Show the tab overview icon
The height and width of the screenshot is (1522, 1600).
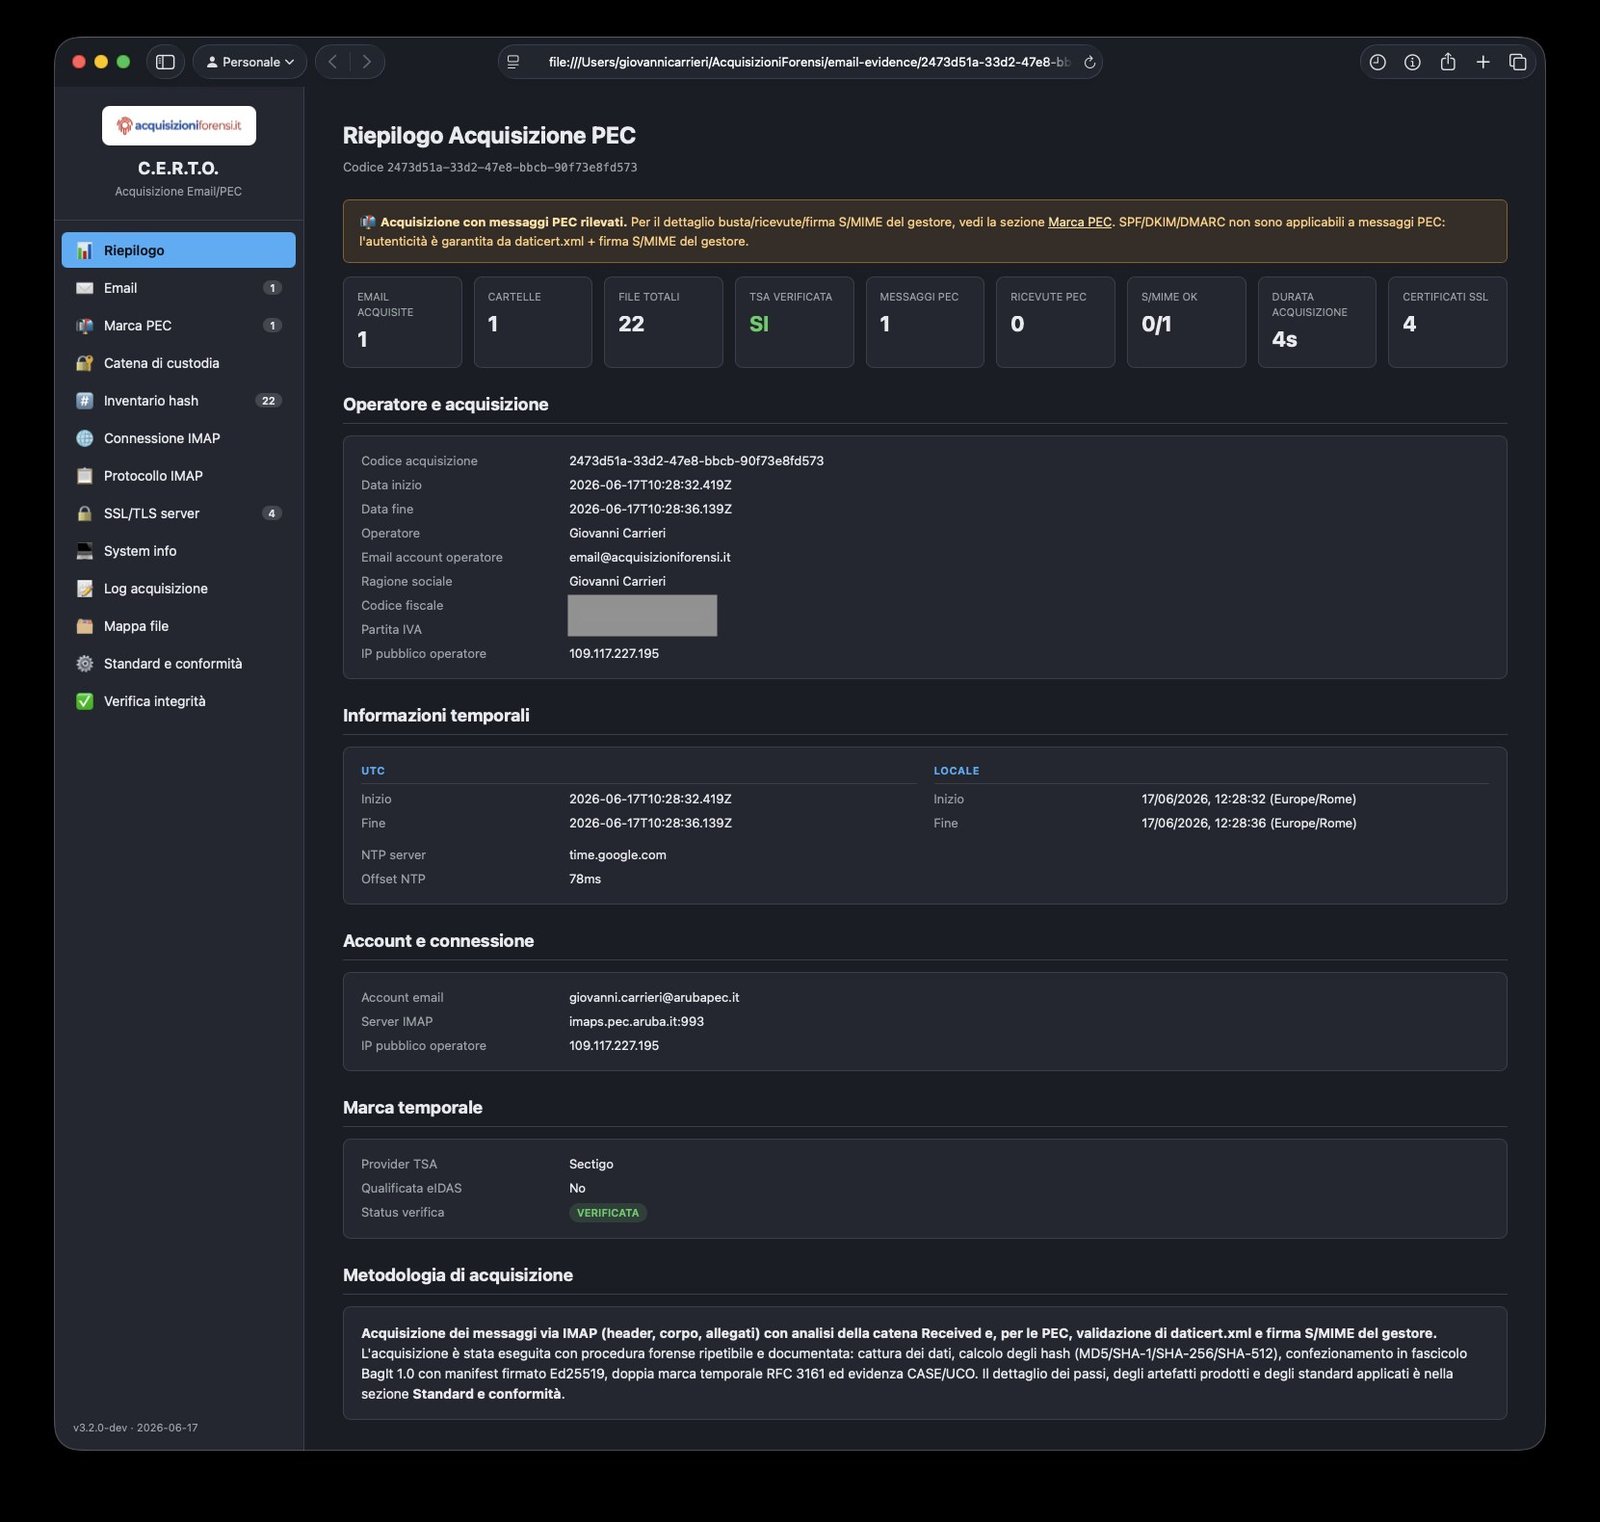pos(1518,62)
